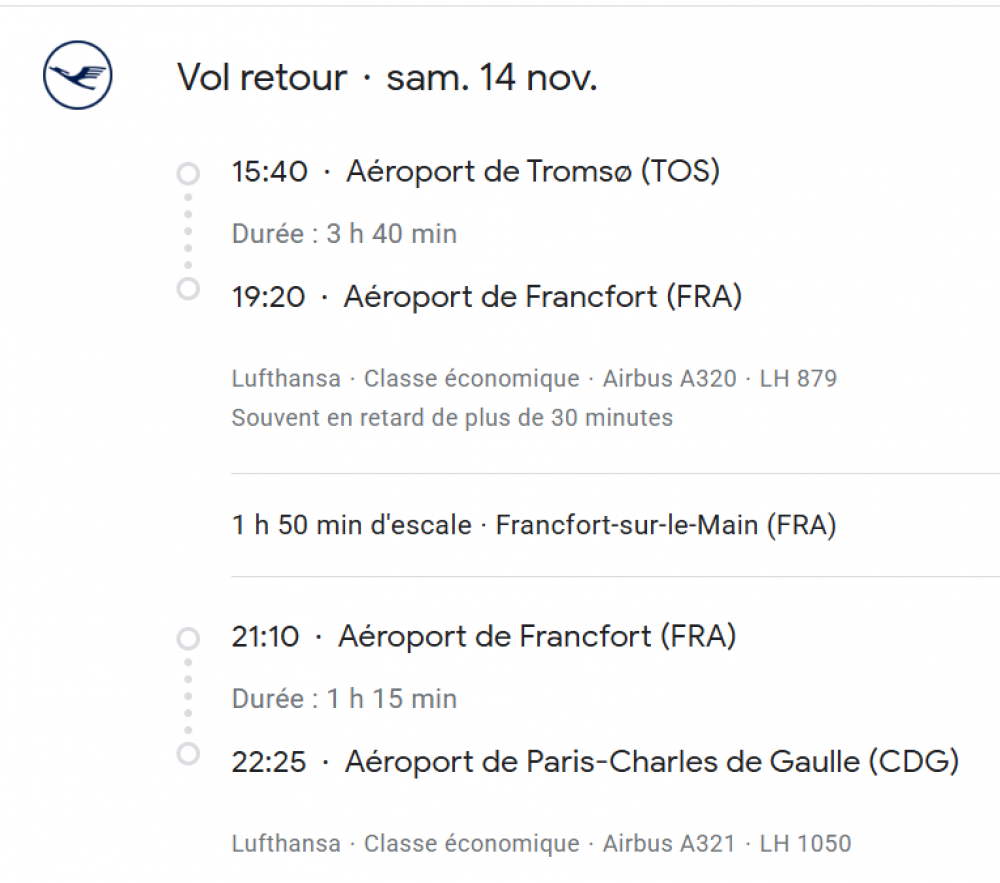The width and height of the screenshot is (1000, 883).
Task: Click the "Durée : 1 h 15 min" label
Action: point(344,699)
